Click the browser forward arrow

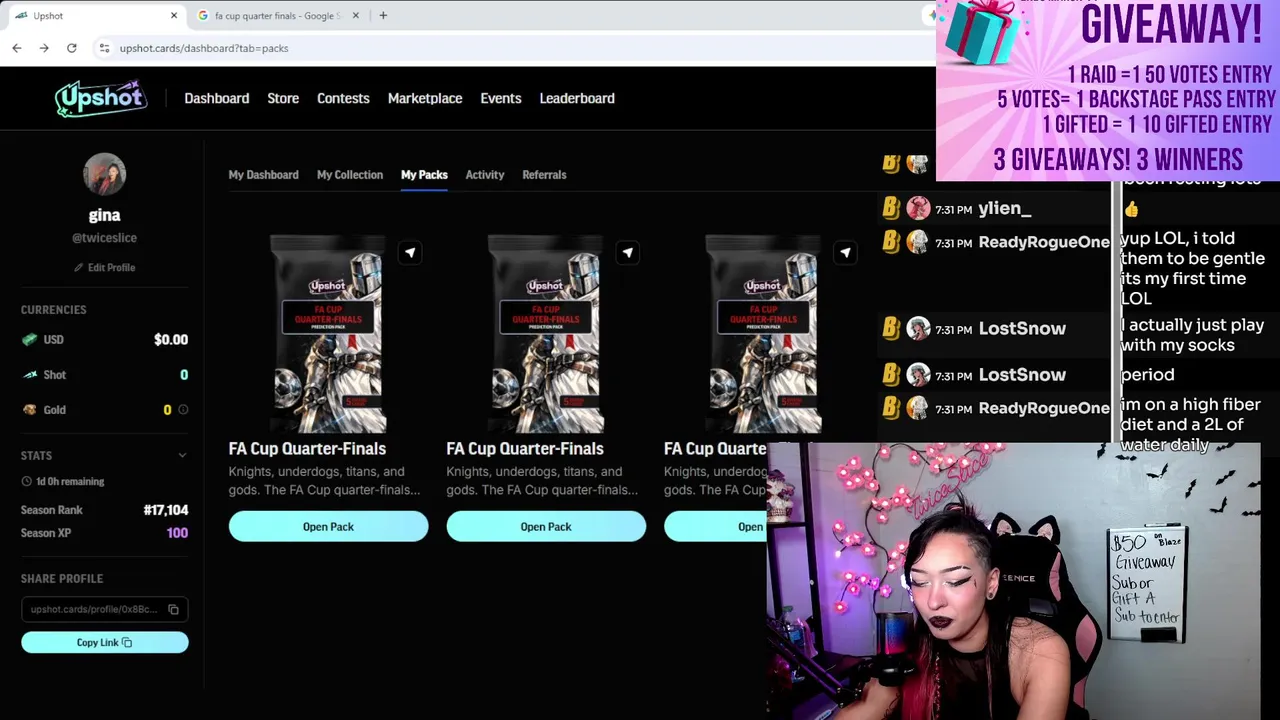(x=44, y=48)
